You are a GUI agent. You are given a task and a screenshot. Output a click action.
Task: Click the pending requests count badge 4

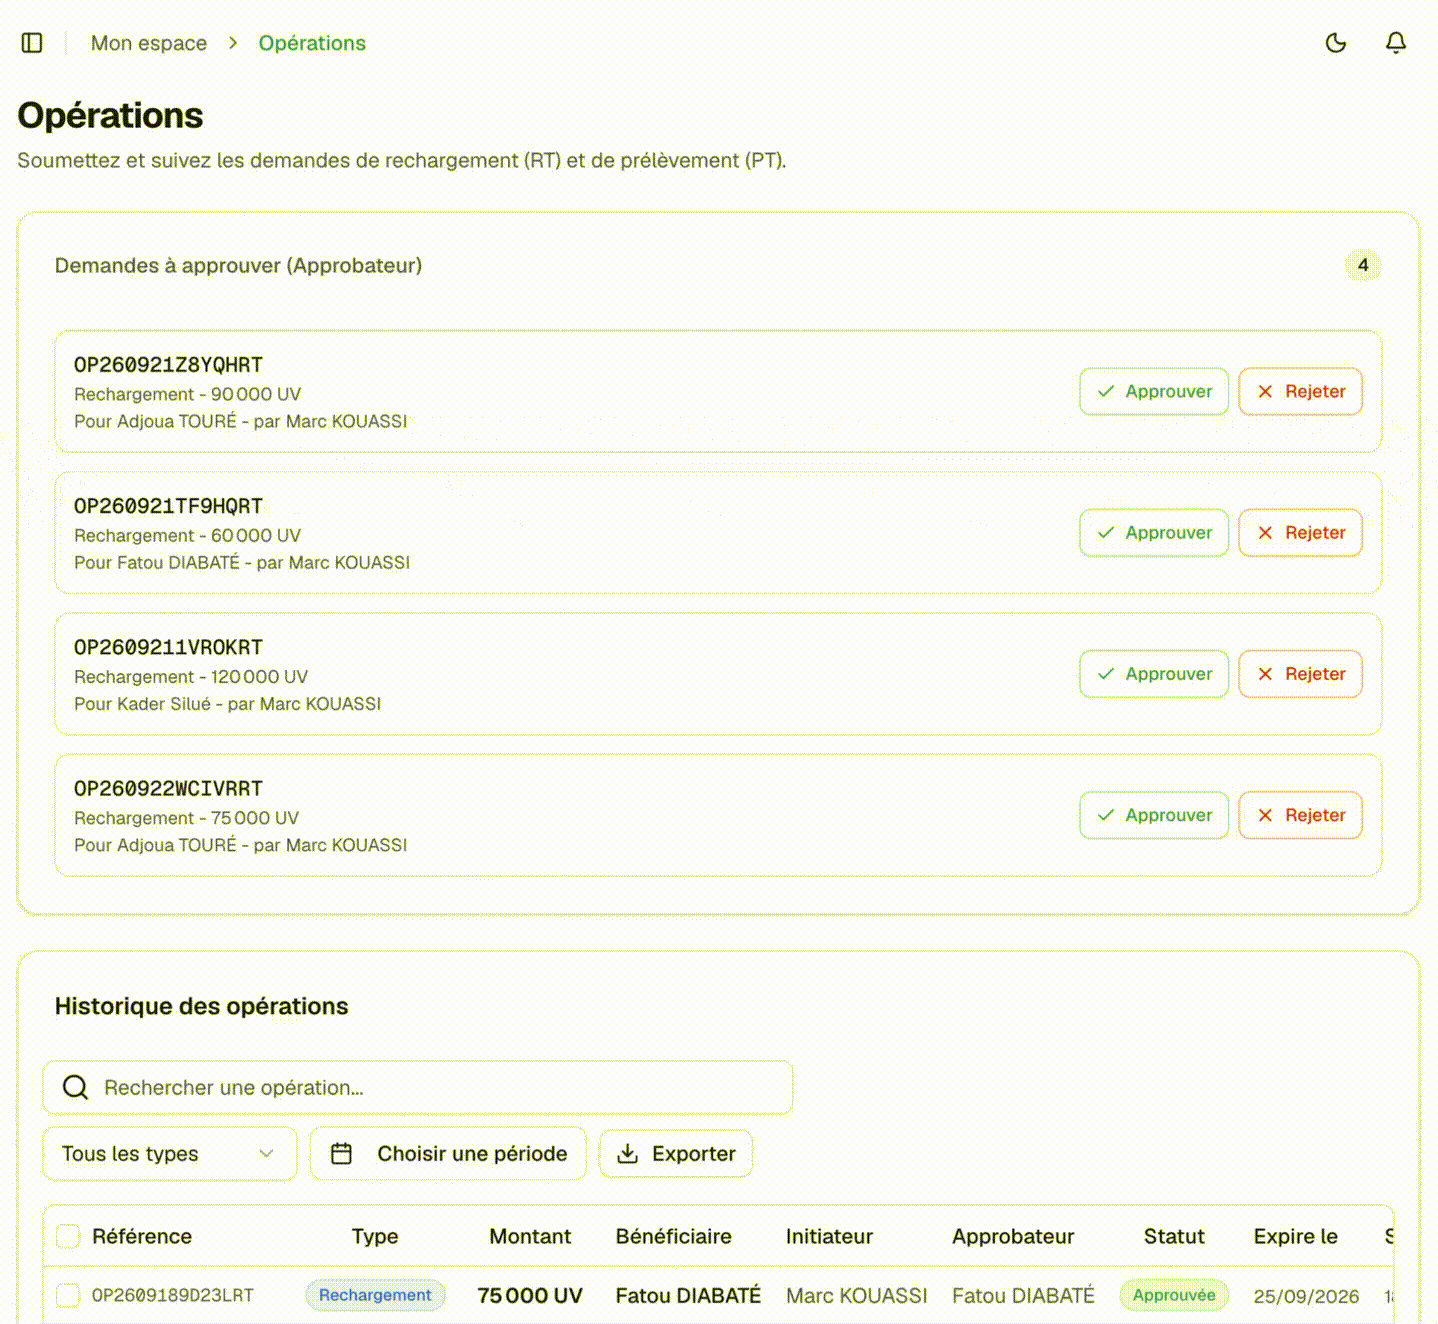tap(1363, 265)
